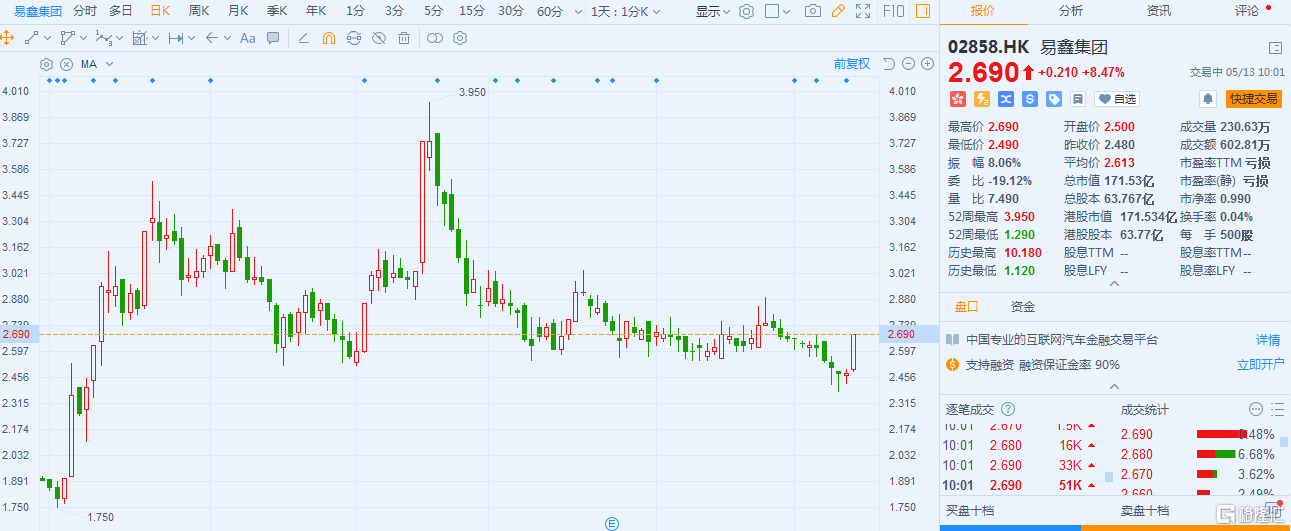Take a chart screenshot with camera icon
This screenshot has height=531, width=1291.
813,11
